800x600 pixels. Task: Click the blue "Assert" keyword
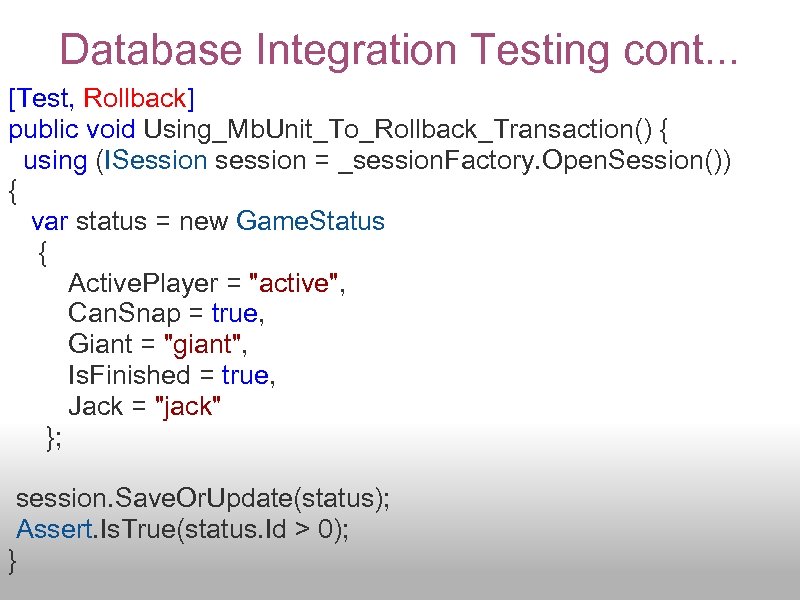point(54,530)
